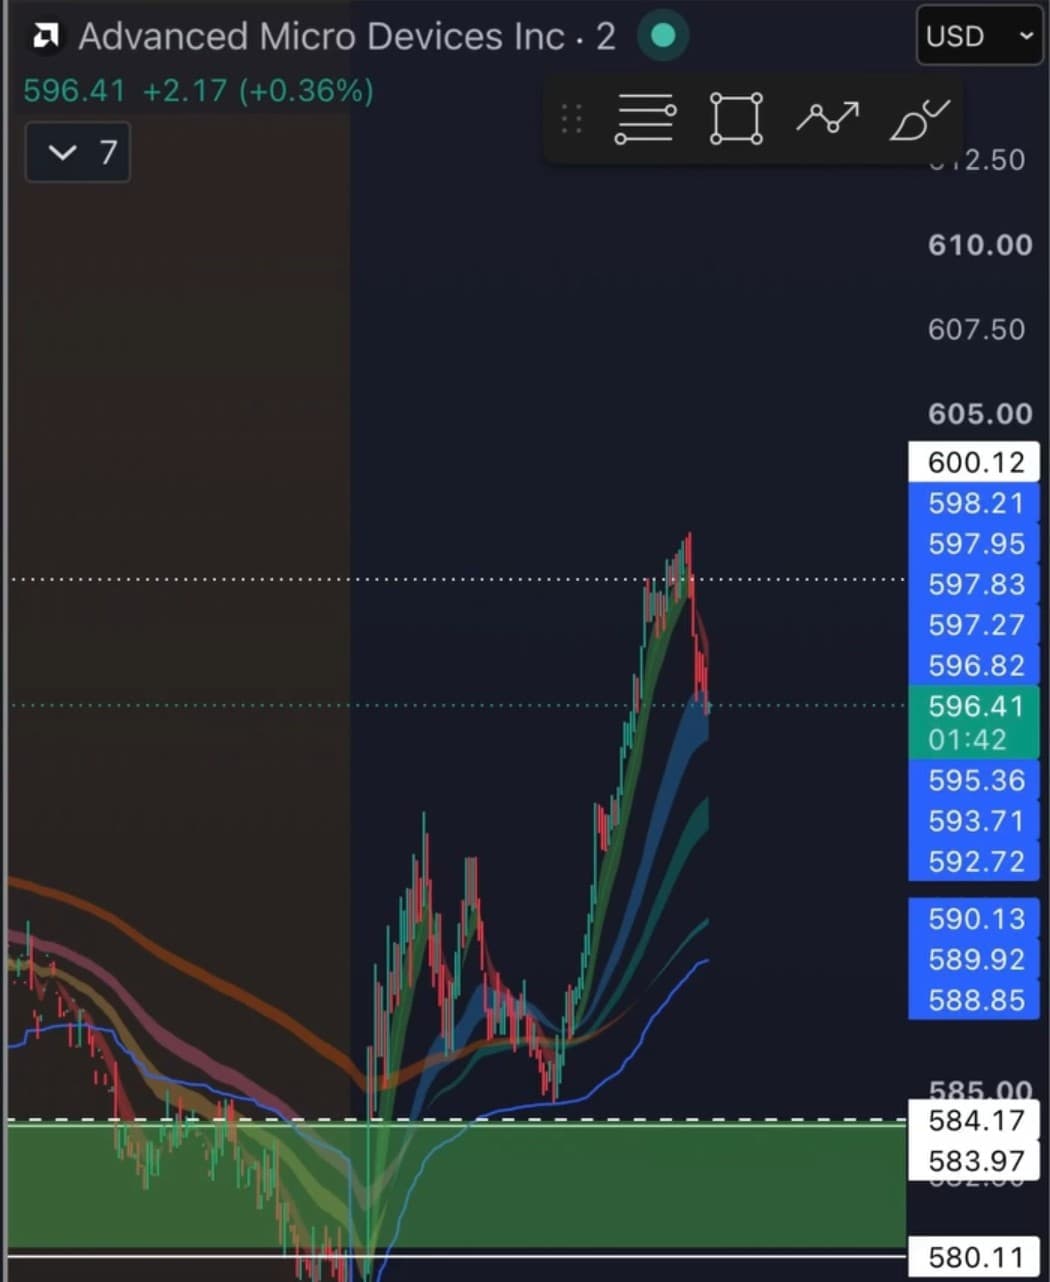
Task: Click the 598.21 blue indicator label
Action: click(x=975, y=503)
